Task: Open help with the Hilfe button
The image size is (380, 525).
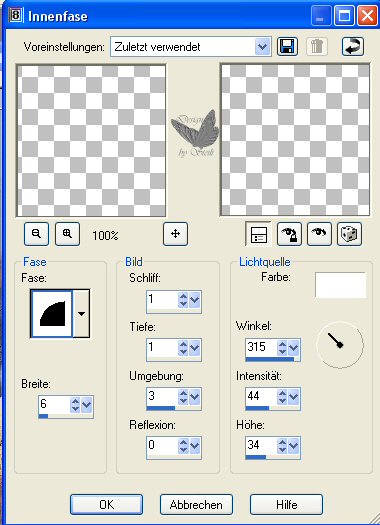Action: pos(287,505)
